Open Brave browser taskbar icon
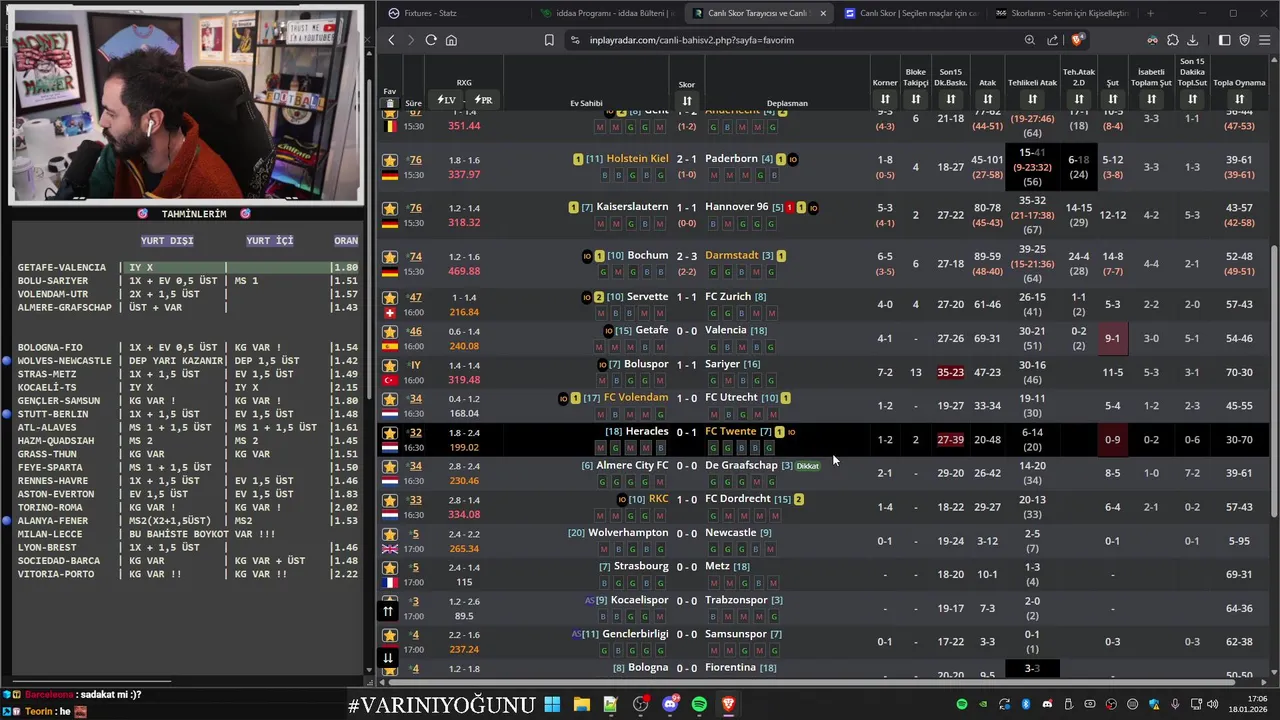Image resolution: width=1280 pixels, height=720 pixels. 728,704
